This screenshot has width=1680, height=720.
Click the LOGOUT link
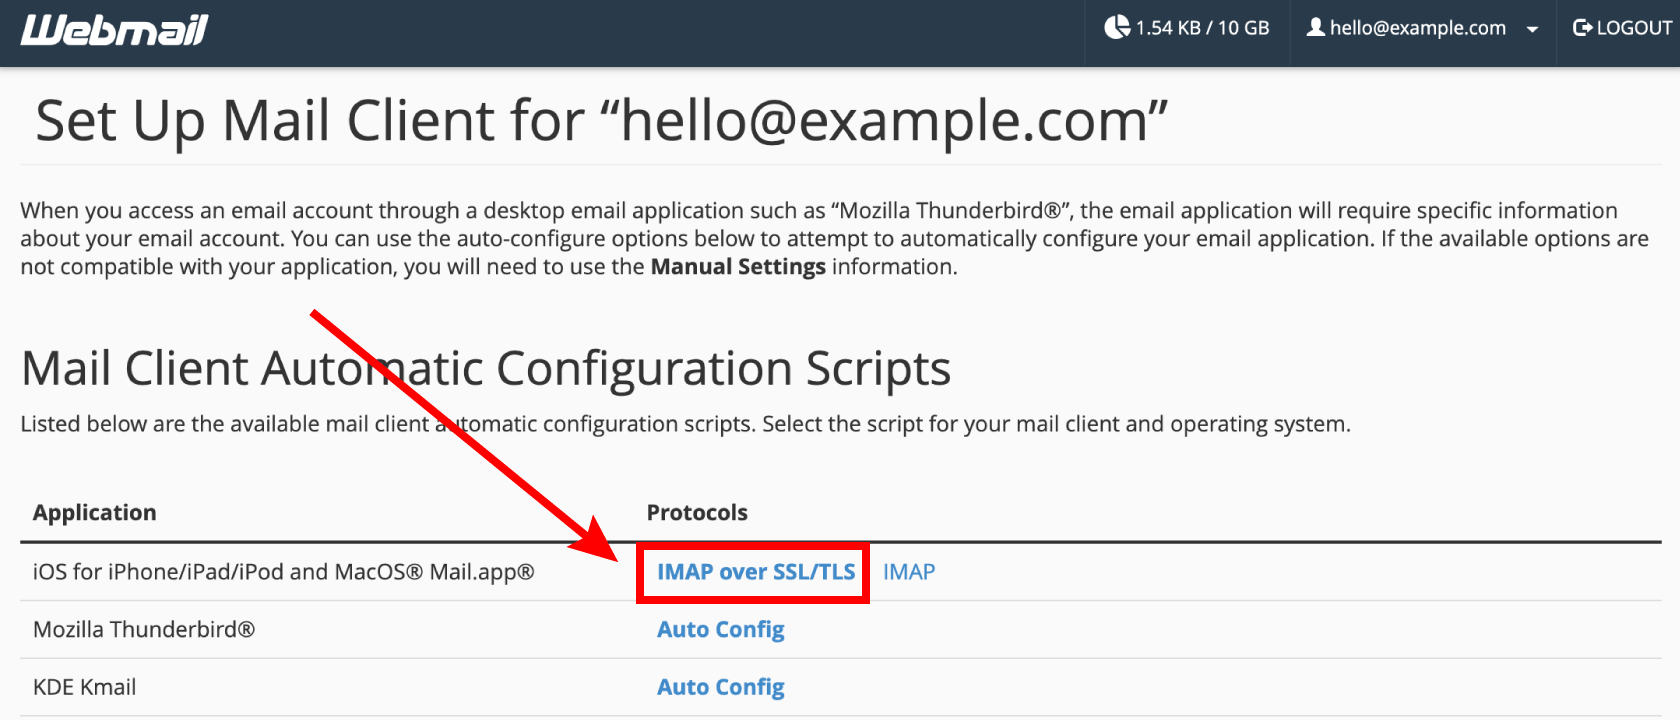[x=1622, y=28]
